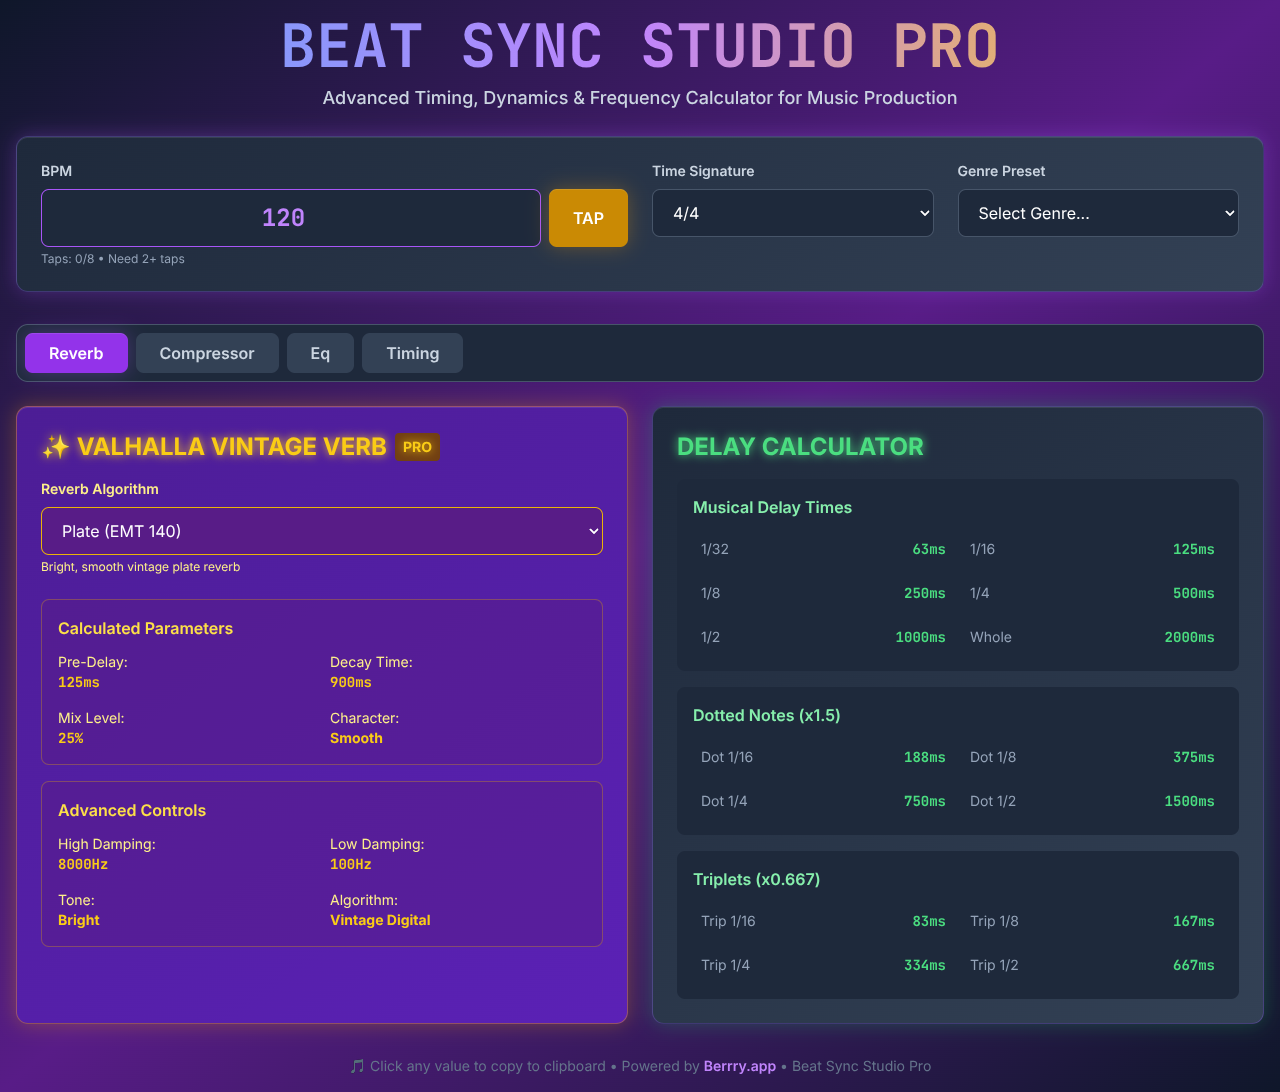Click the music note icon in the footer

[356, 1066]
